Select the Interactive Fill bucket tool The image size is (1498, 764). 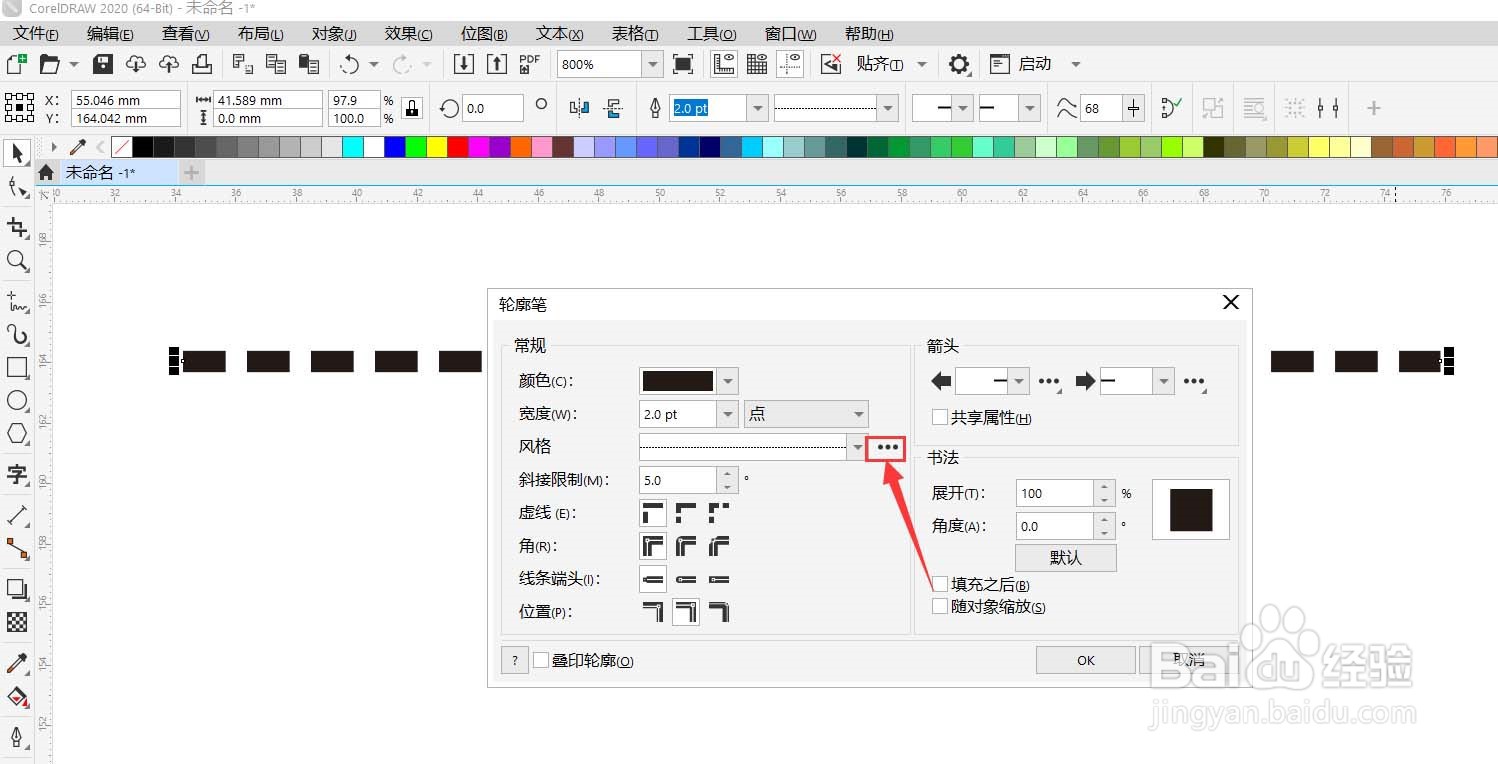pyautogui.click(x=17, y=697)
